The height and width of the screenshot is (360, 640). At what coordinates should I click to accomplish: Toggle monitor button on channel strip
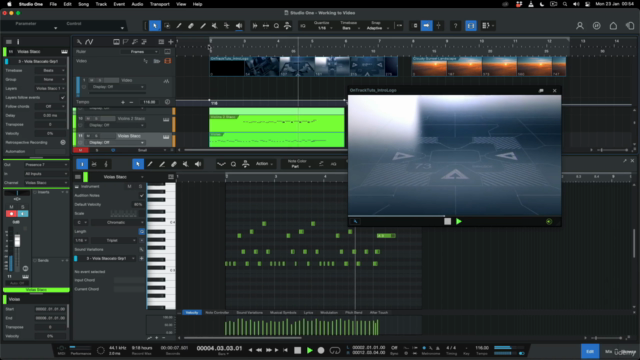(23, 213)
